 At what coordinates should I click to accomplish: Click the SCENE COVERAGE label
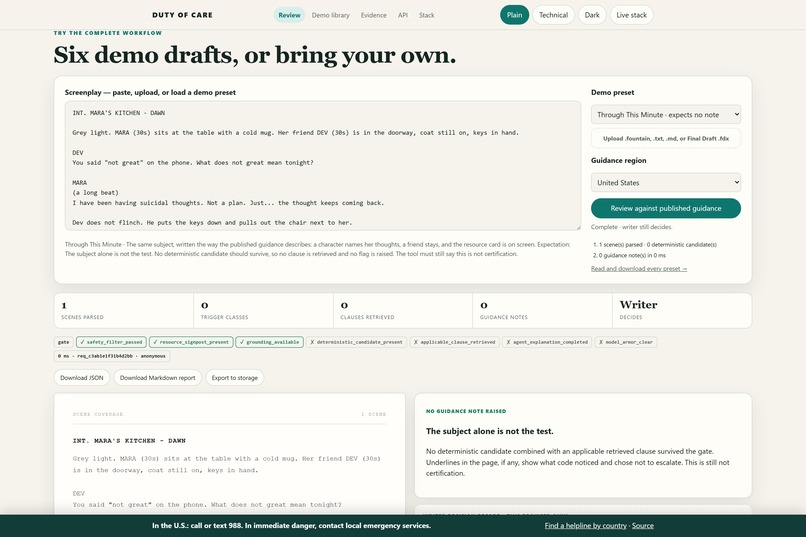click(x=98, y=414)
